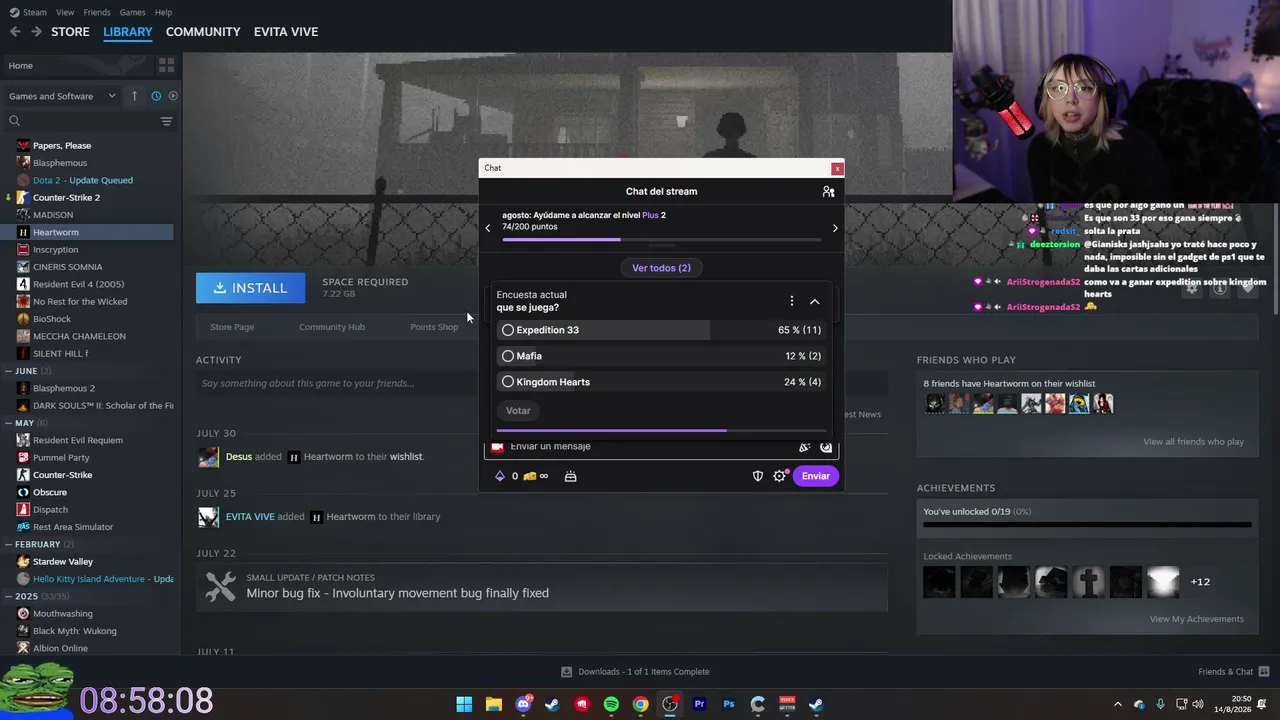Image resolution: width=1280 pixels, height=720 pixels.
Task: Open OBS Studio from the taskbar
Action: tap(670, 704)
